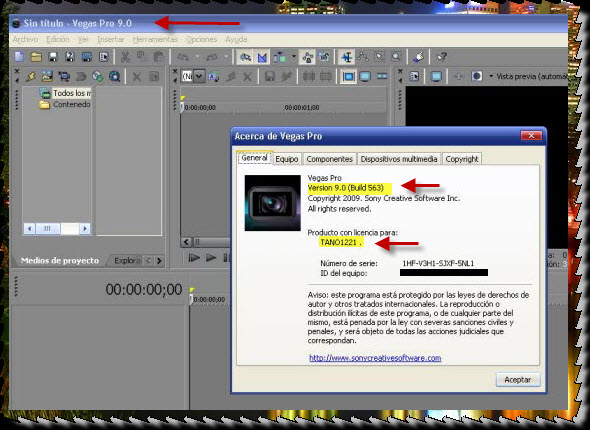Open the Vista previa quality dropdown arrow
Screen dimensions: 590x430
click(x=491, y=76)
